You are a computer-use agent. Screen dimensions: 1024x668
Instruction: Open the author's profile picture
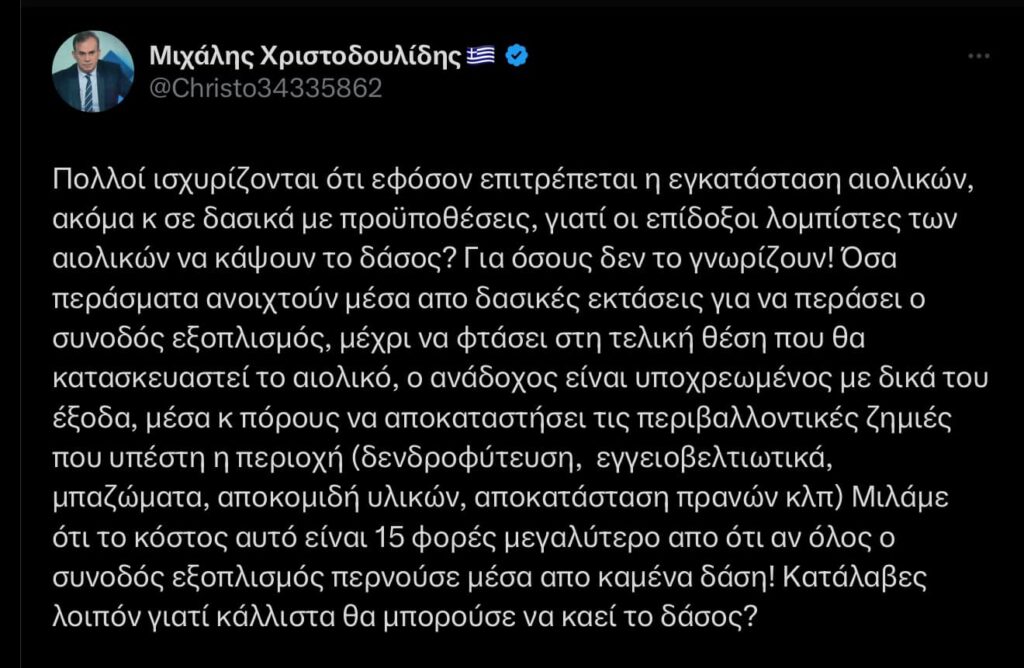click(x=93, y=71)
